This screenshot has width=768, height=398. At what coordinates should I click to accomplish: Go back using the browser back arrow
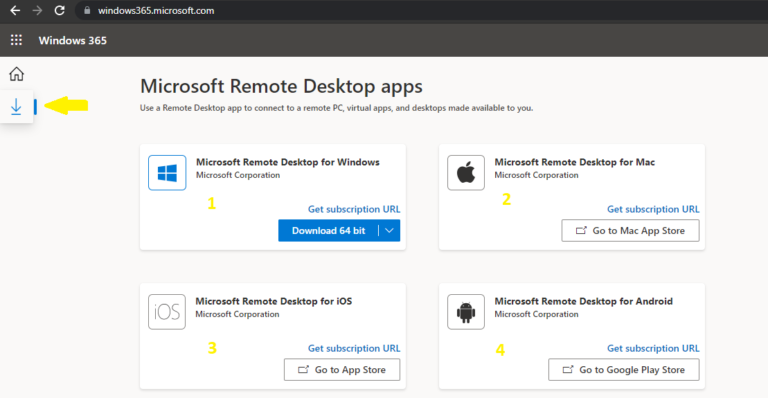point(15,10)
